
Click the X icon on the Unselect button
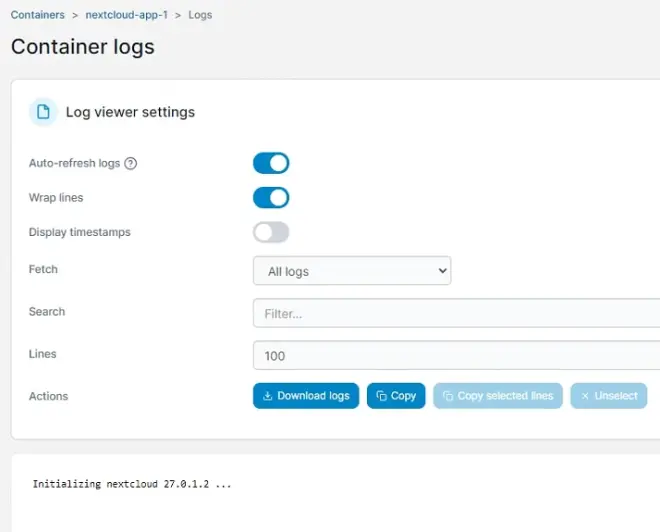585,396
